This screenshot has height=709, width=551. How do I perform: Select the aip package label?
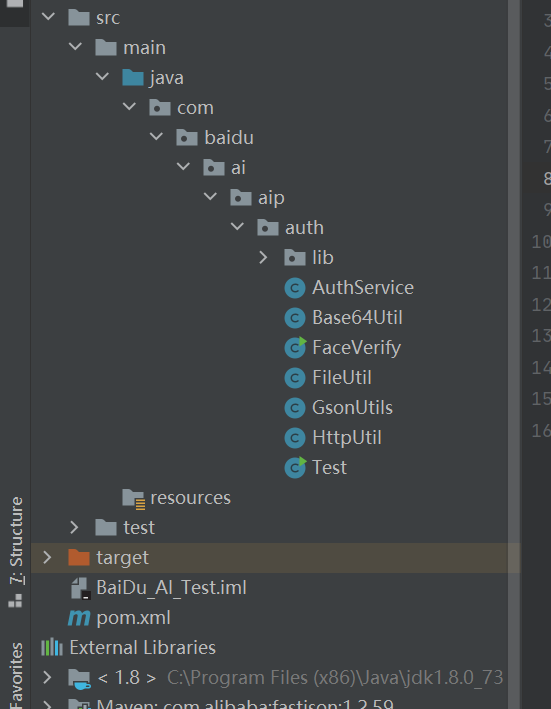point(271,198)
